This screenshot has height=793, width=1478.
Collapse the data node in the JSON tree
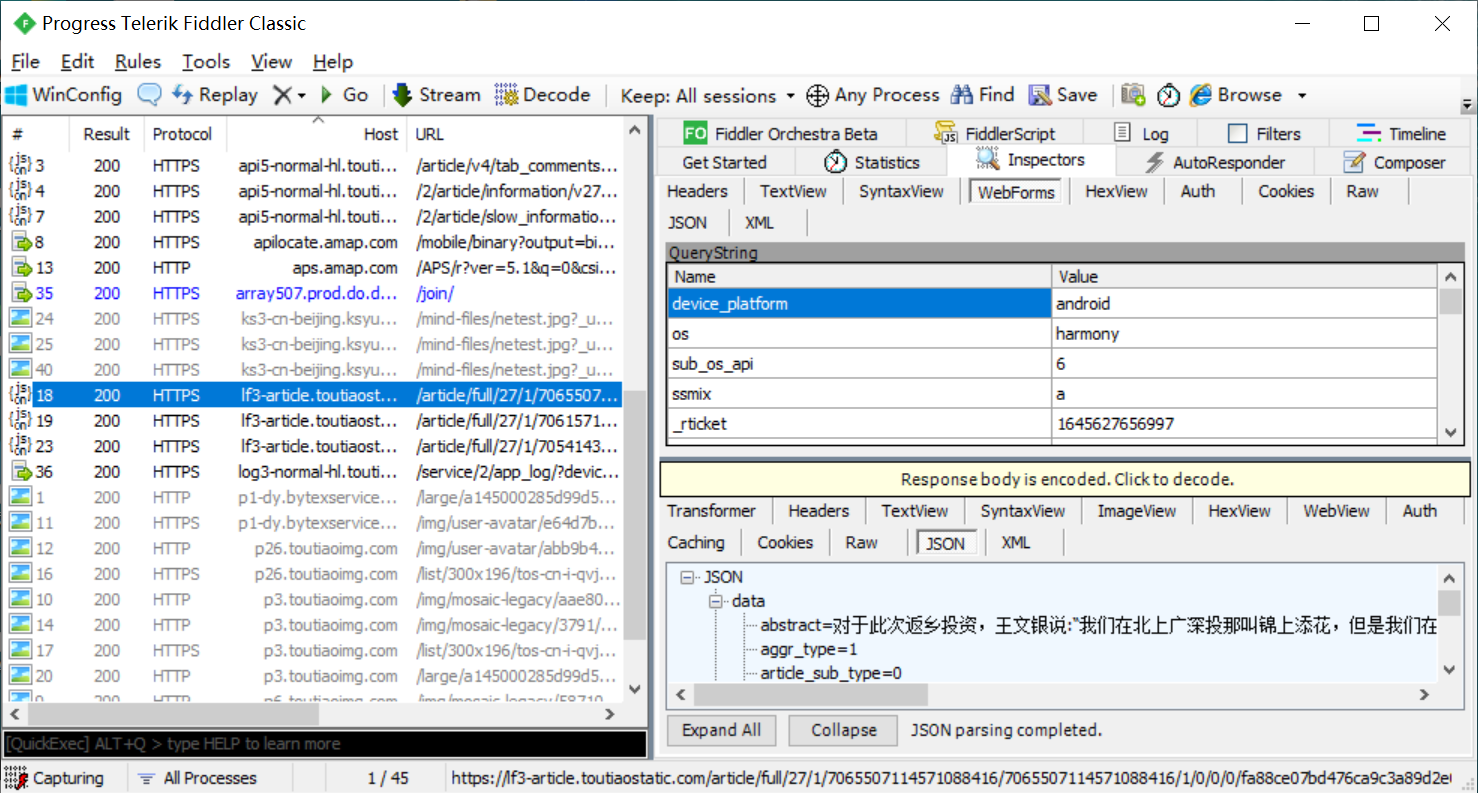tap(714, 600)
